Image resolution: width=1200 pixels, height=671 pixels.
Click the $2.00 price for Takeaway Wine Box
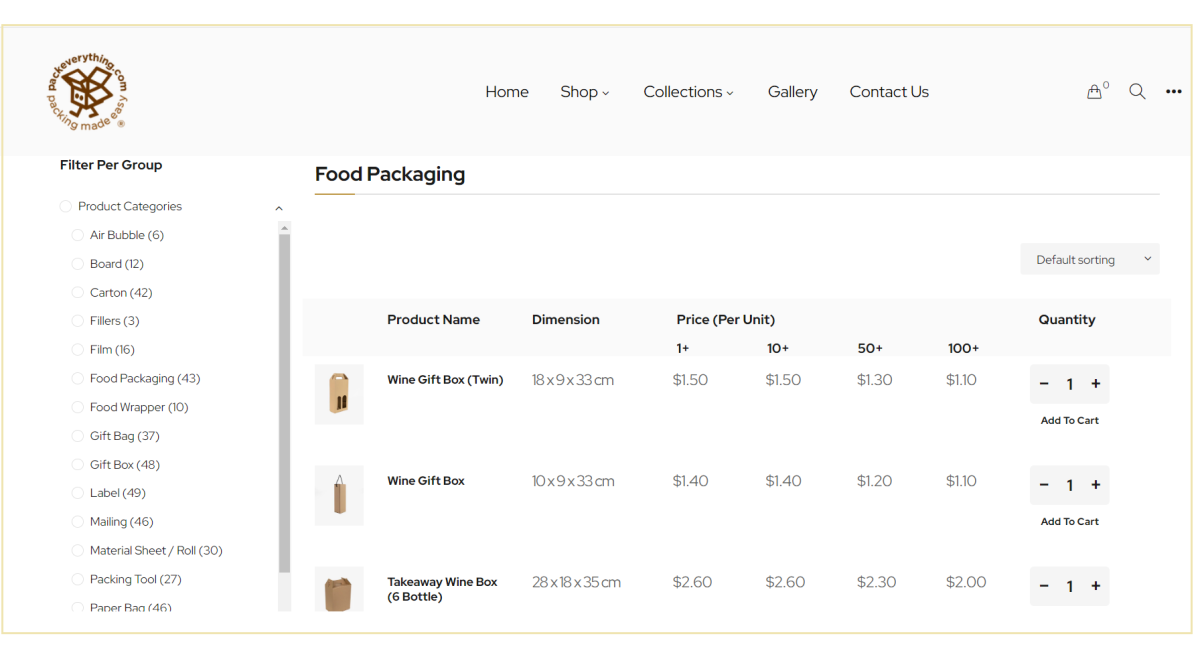pos(966,582)
